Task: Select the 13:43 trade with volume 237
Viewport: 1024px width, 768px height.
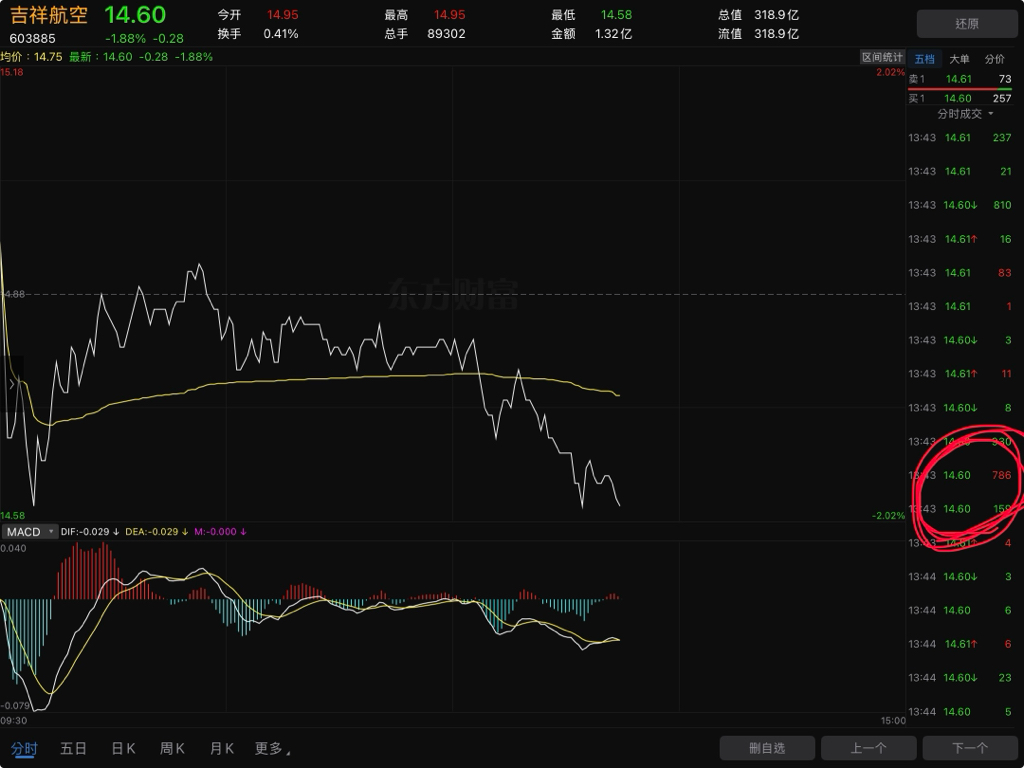Action: point(959,138)
